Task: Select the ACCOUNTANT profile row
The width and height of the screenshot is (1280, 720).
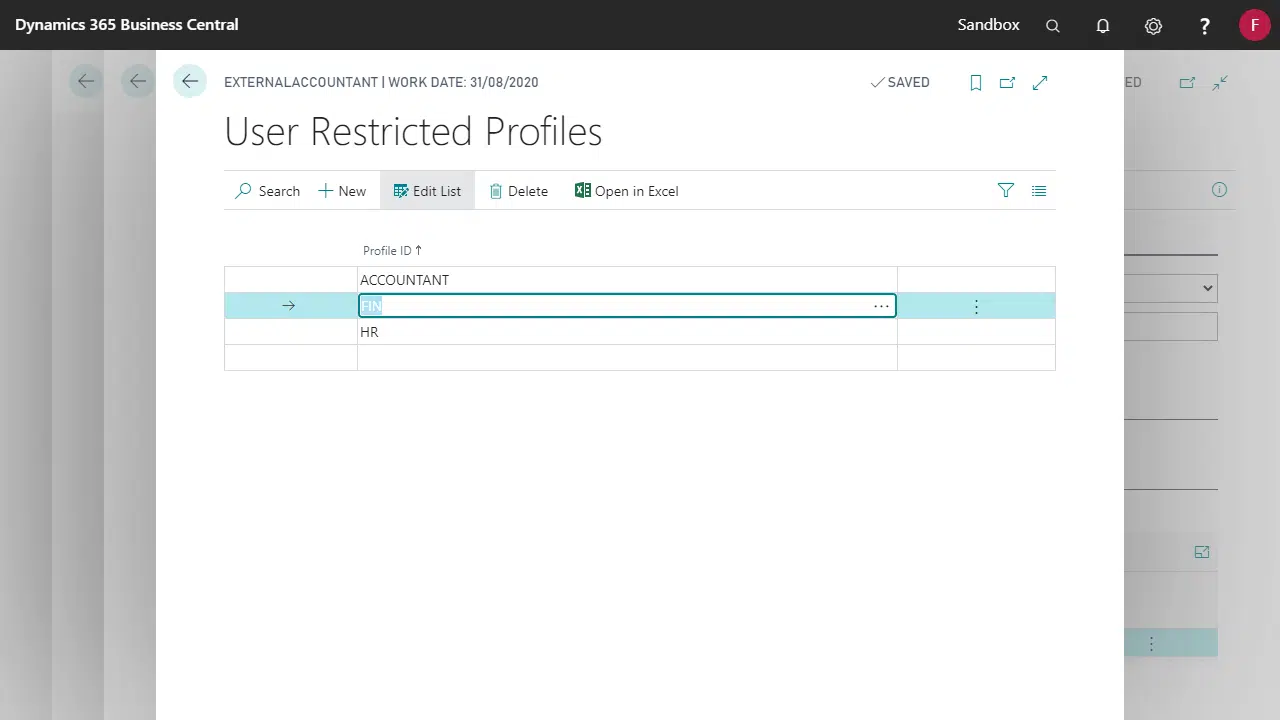Action: [405, 280]
